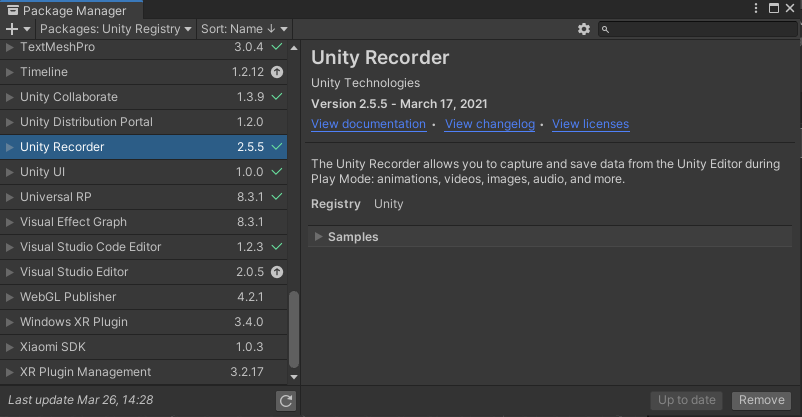
Task: Expand the Timeline package row
Action: 9,72
